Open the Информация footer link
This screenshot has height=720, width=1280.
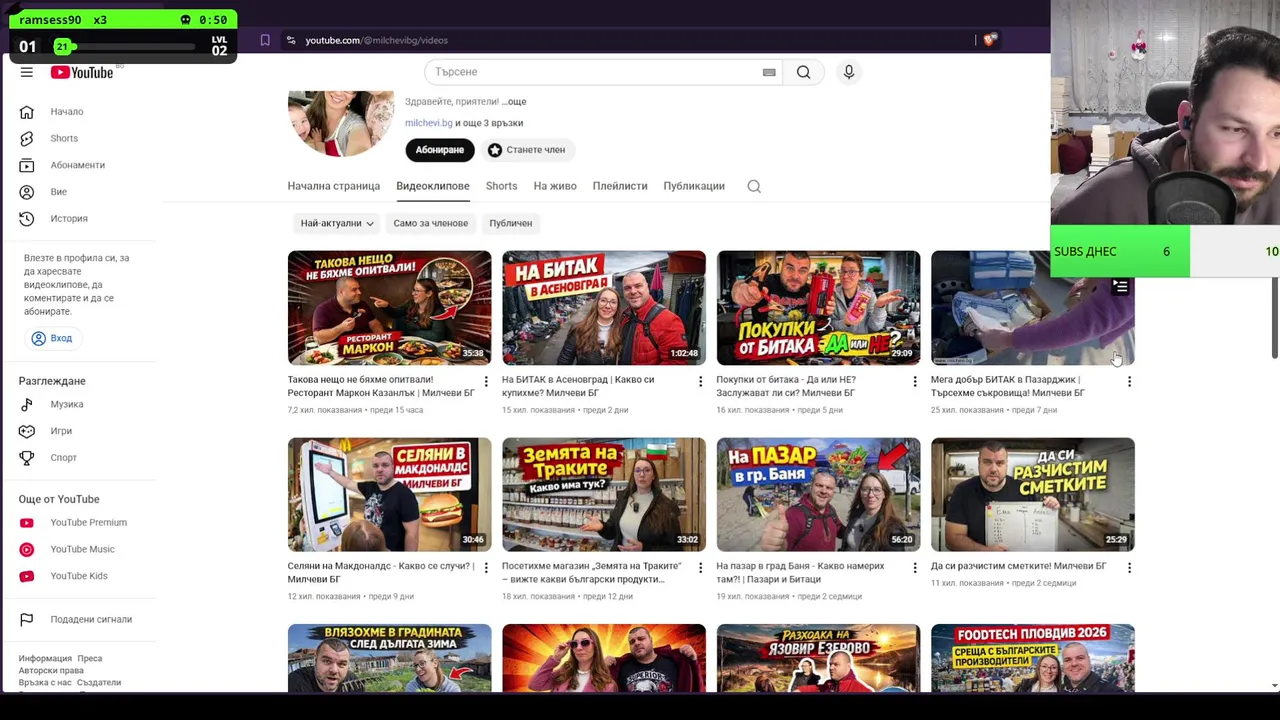click(x=45, y=659)
